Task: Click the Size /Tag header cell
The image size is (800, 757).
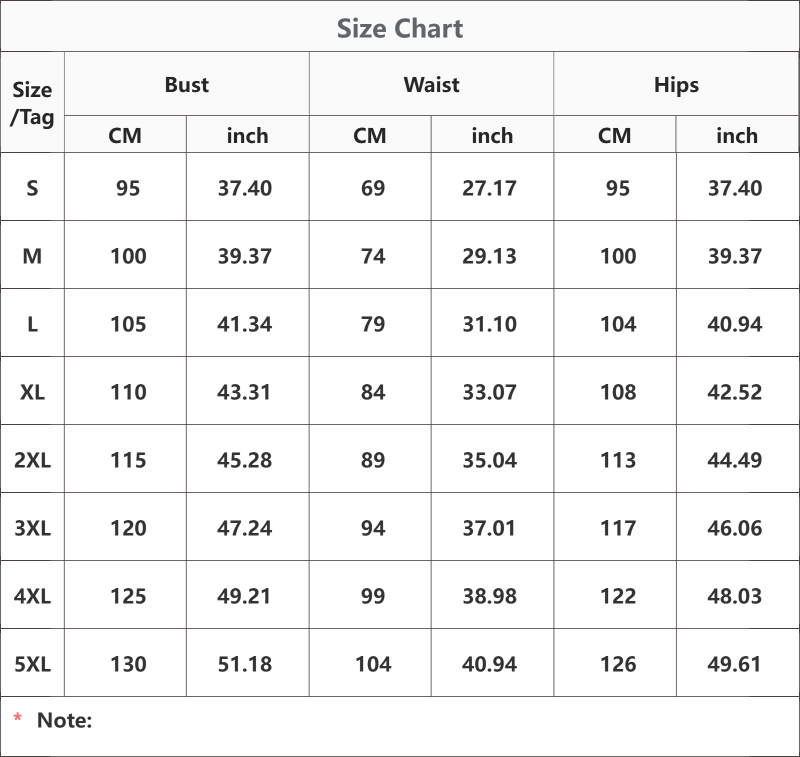Action: coord(32,104)
